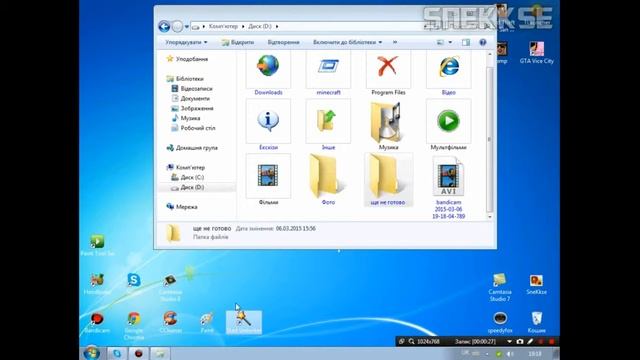Select Уподобання in the navigation pane

(x=187, y=59)
